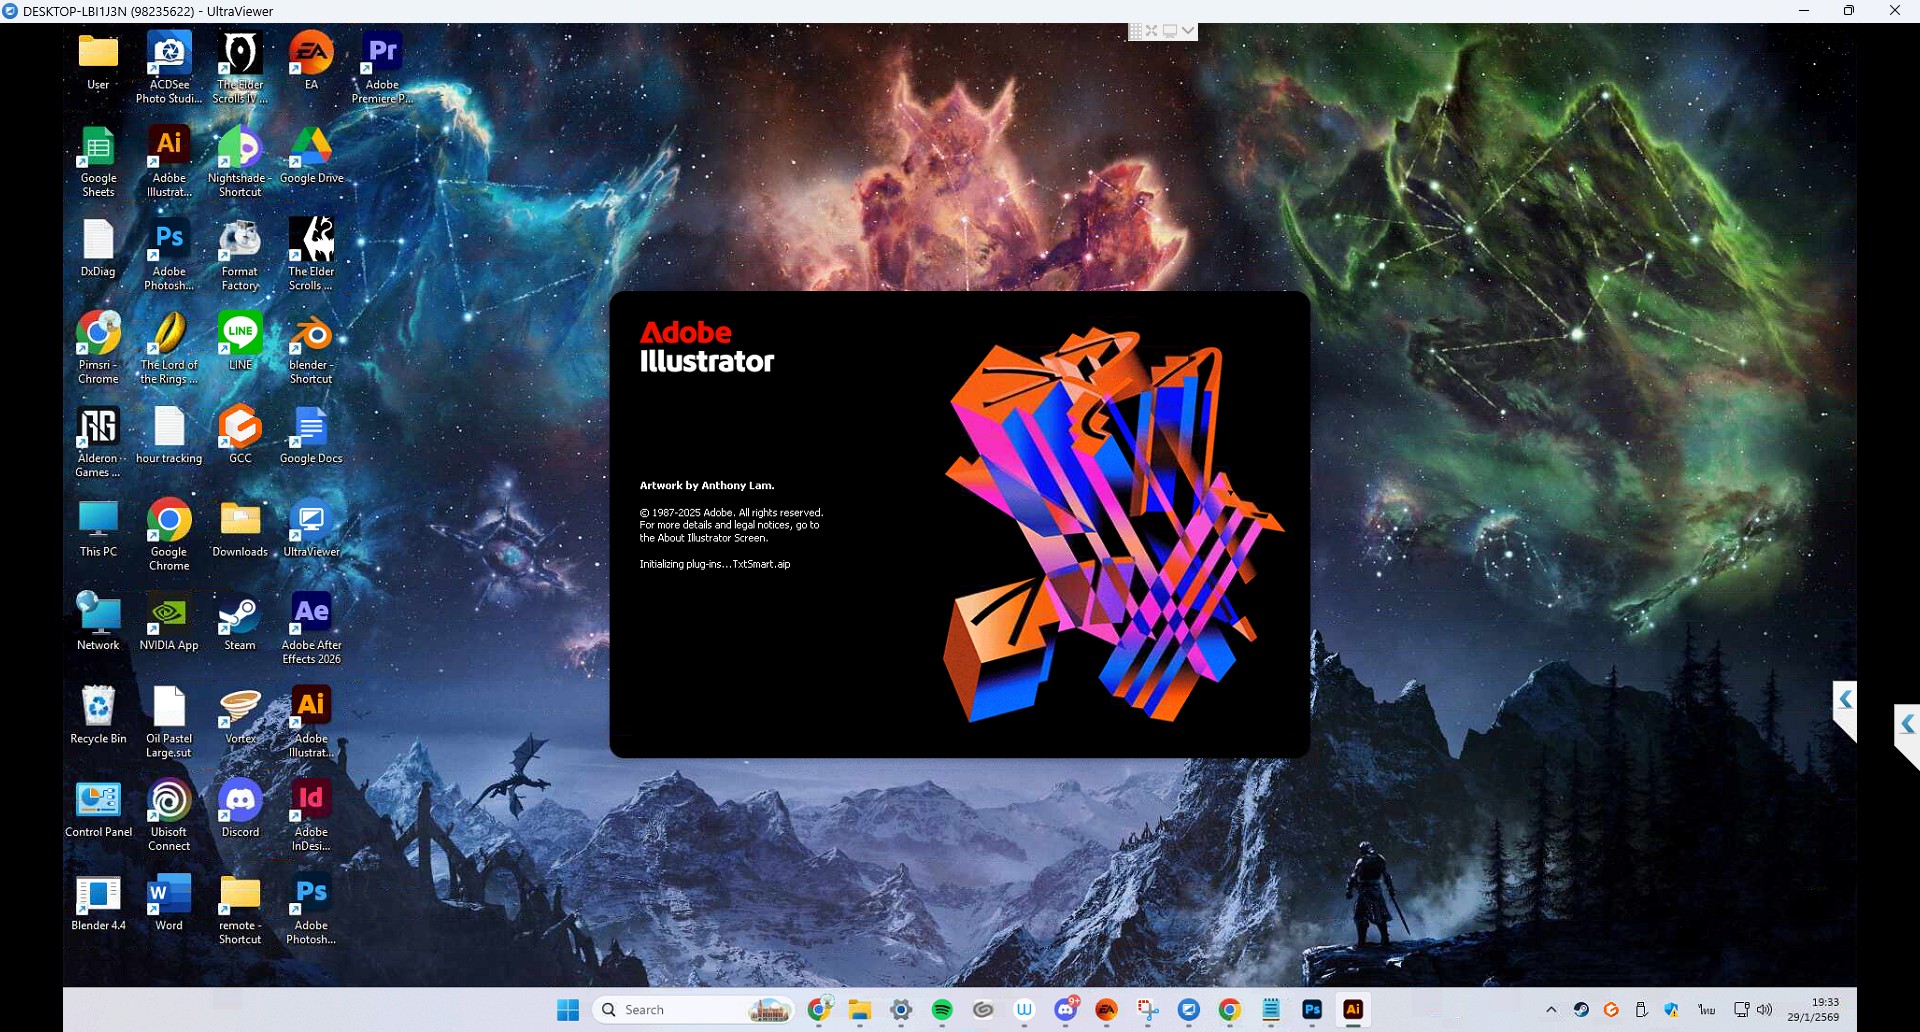Select The Lord of the Rings shortcut
This screenshot has width=1920, height=1032.
point(169,348)
